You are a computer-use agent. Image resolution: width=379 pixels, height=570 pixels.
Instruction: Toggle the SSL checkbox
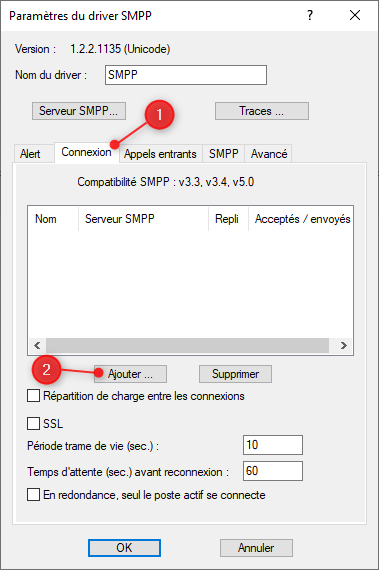tap(33, 424)
